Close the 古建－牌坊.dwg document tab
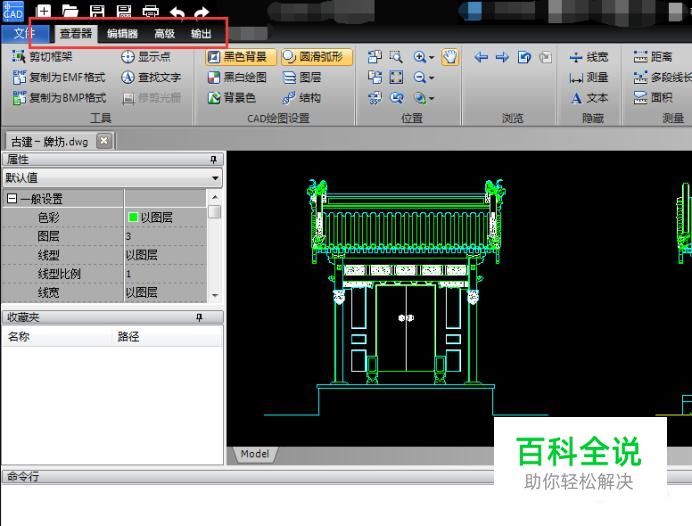The image size is (692, 526). [x=104, y=141]
